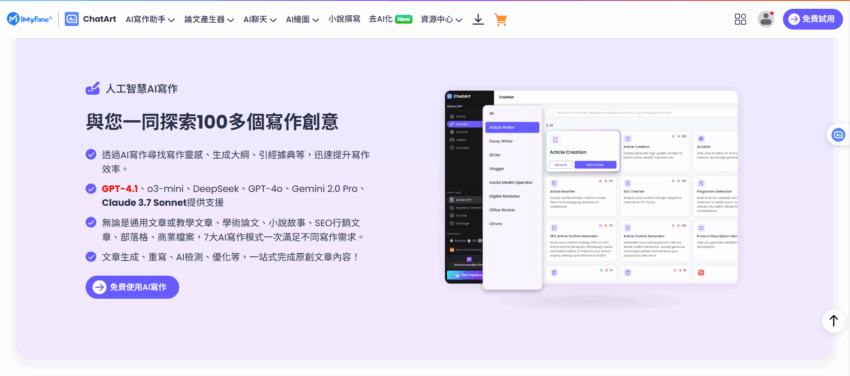Screen dimensions: 850x376
Task: Click the SEO Article button in preview
Action: pyautogui.click(x=595, y=165)
